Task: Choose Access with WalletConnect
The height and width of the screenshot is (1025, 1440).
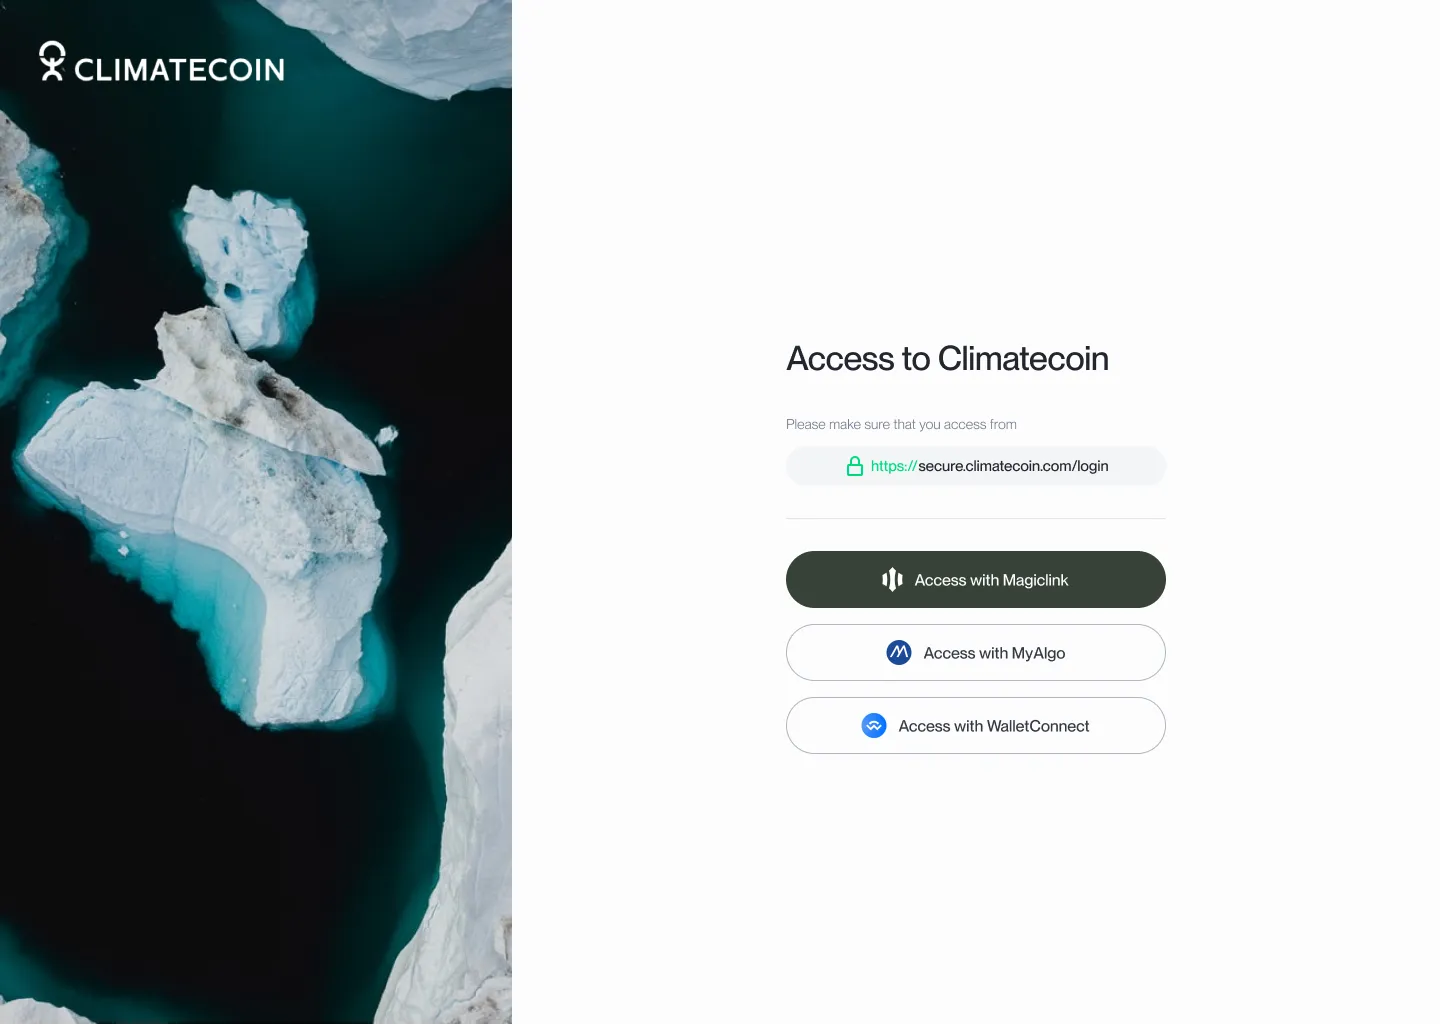Action: tap(976, 726)
